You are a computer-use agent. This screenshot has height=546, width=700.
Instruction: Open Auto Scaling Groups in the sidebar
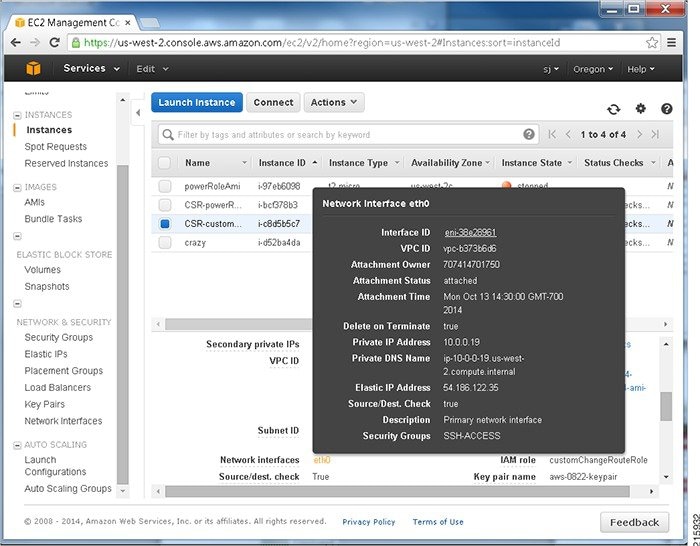(68, 489)
